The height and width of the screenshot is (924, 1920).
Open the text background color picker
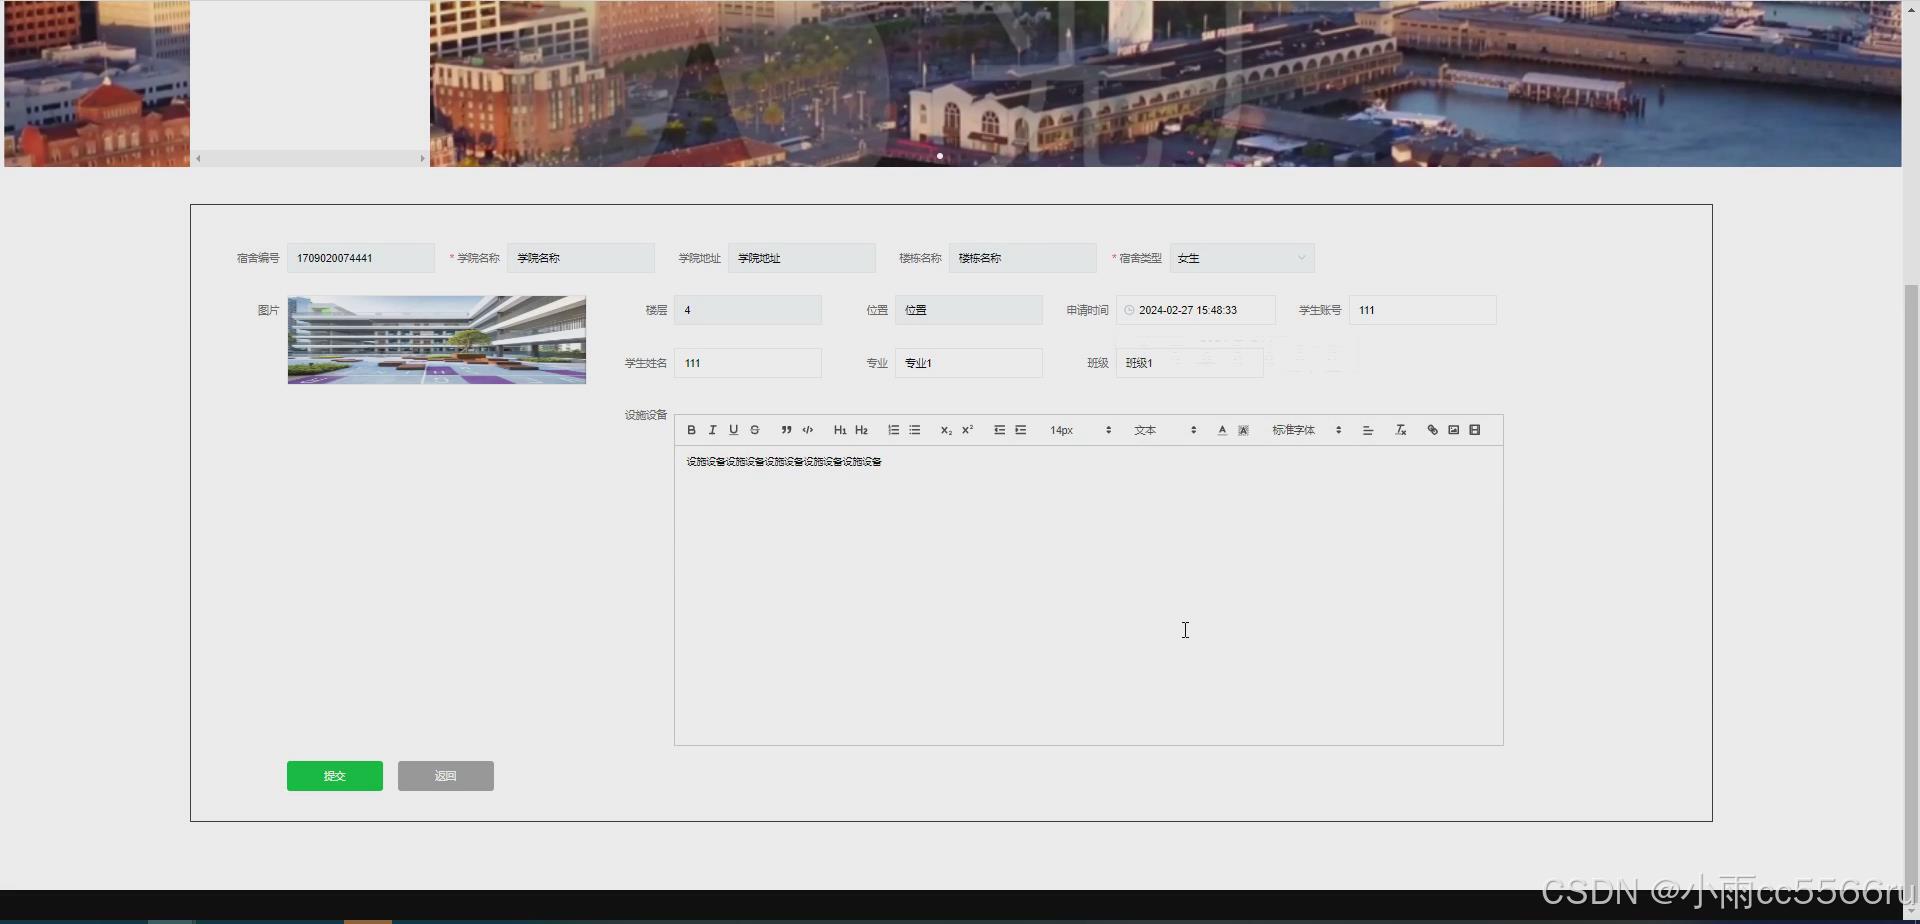coord(1243,430)
